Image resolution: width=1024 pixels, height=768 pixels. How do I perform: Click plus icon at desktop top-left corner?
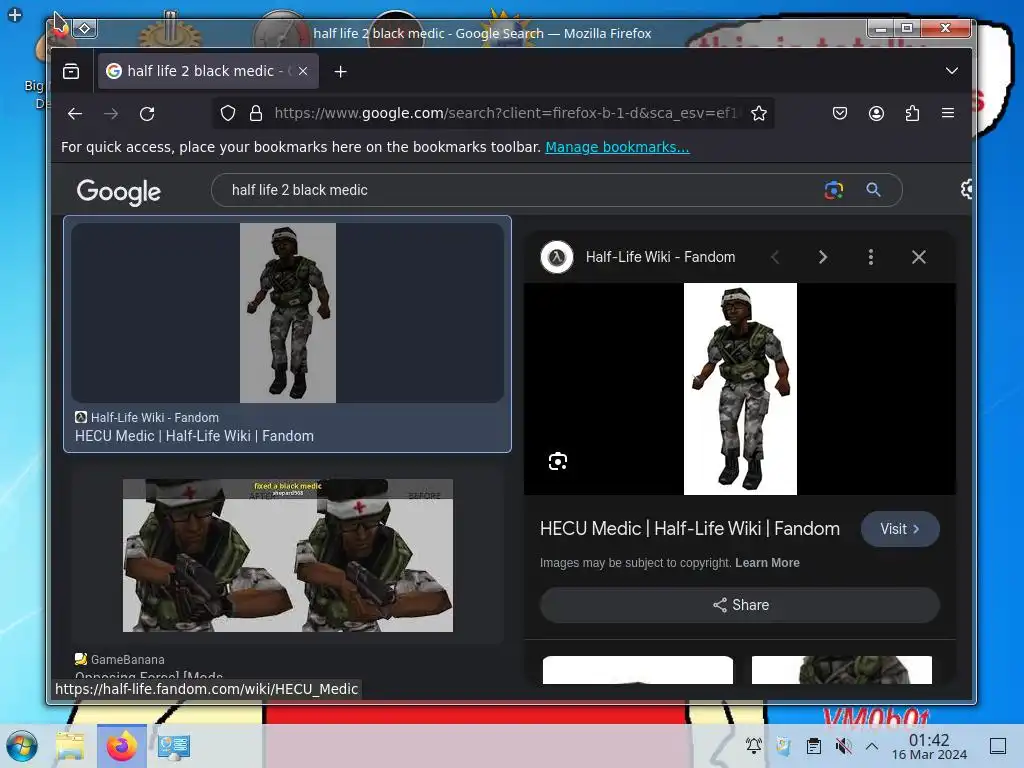[x=14, y=14]
